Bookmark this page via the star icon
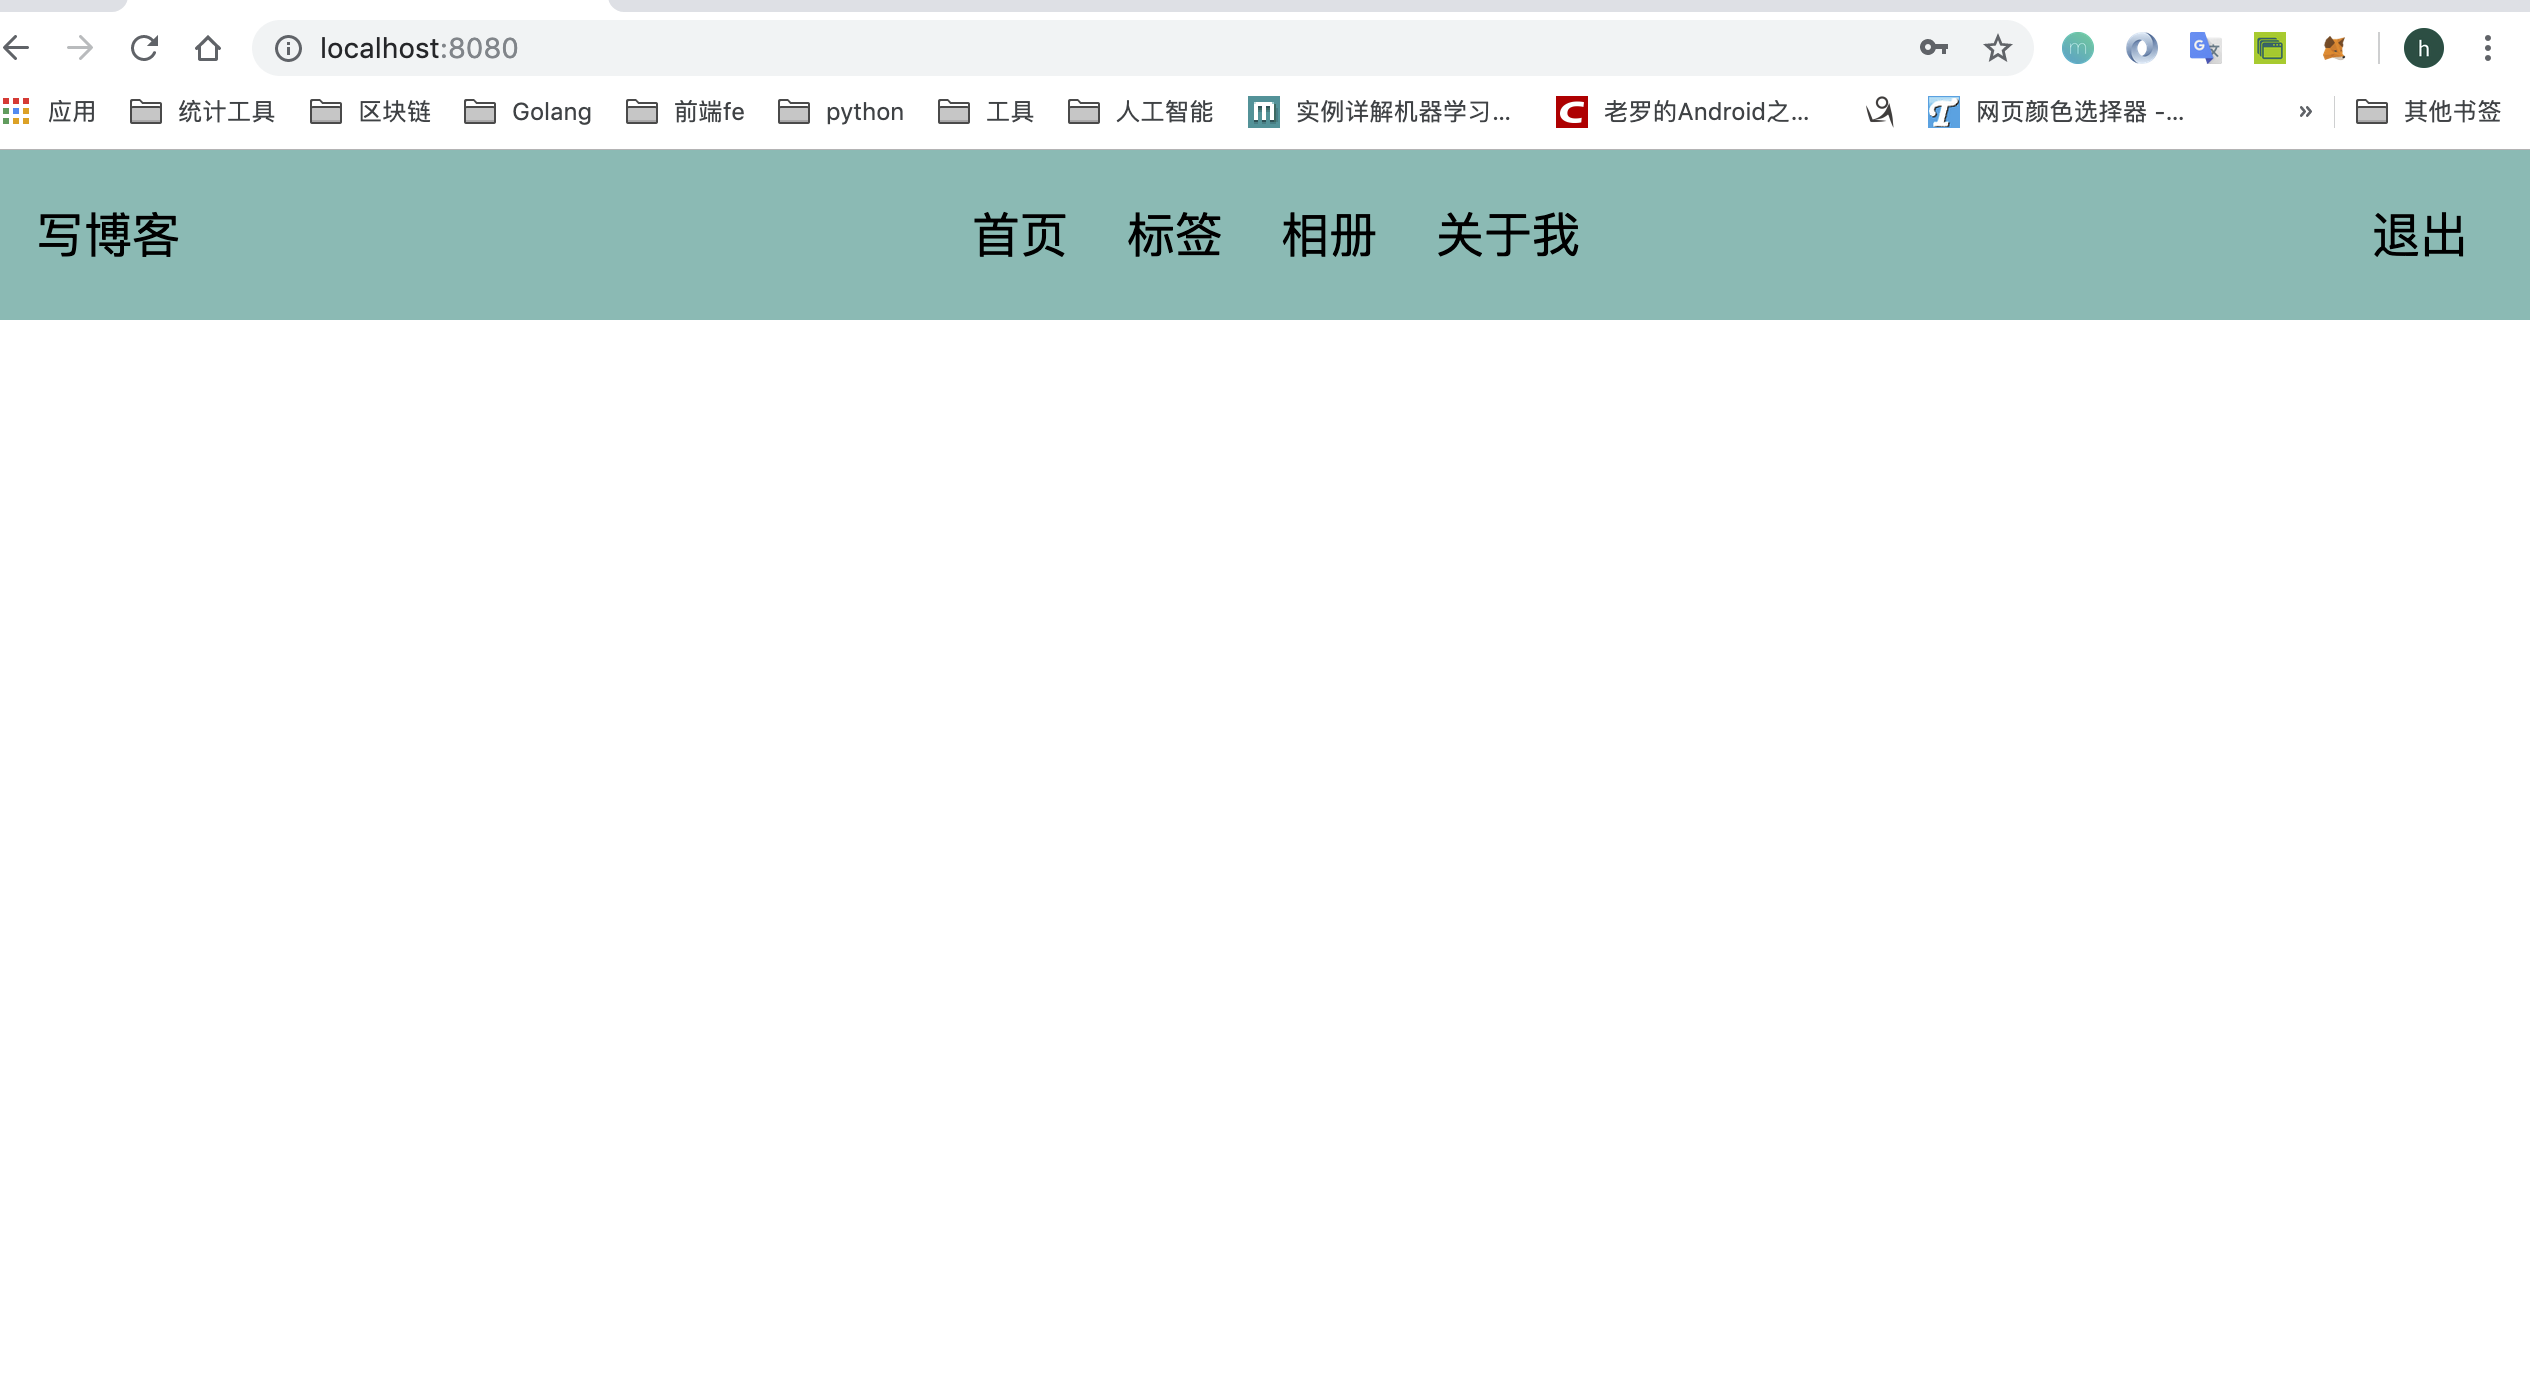This screenshot has width=2530, height=1382. (x=1995, y=47)
